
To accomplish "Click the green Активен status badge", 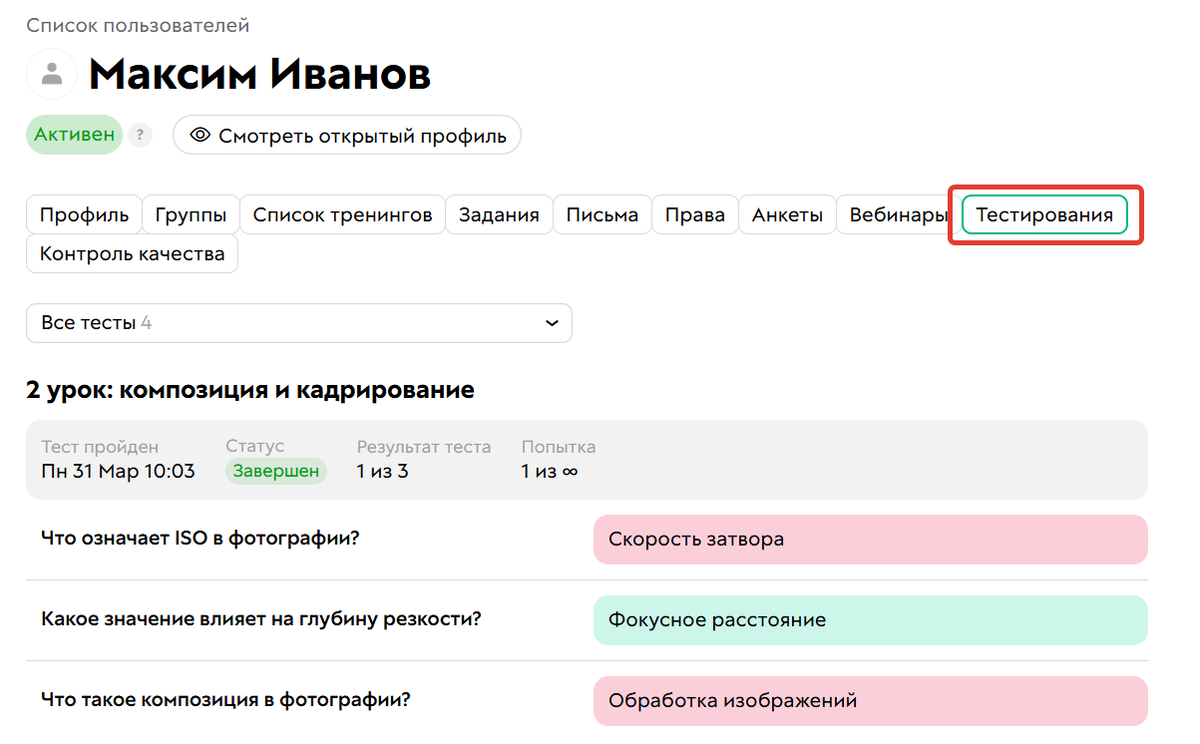I will 73,133.
